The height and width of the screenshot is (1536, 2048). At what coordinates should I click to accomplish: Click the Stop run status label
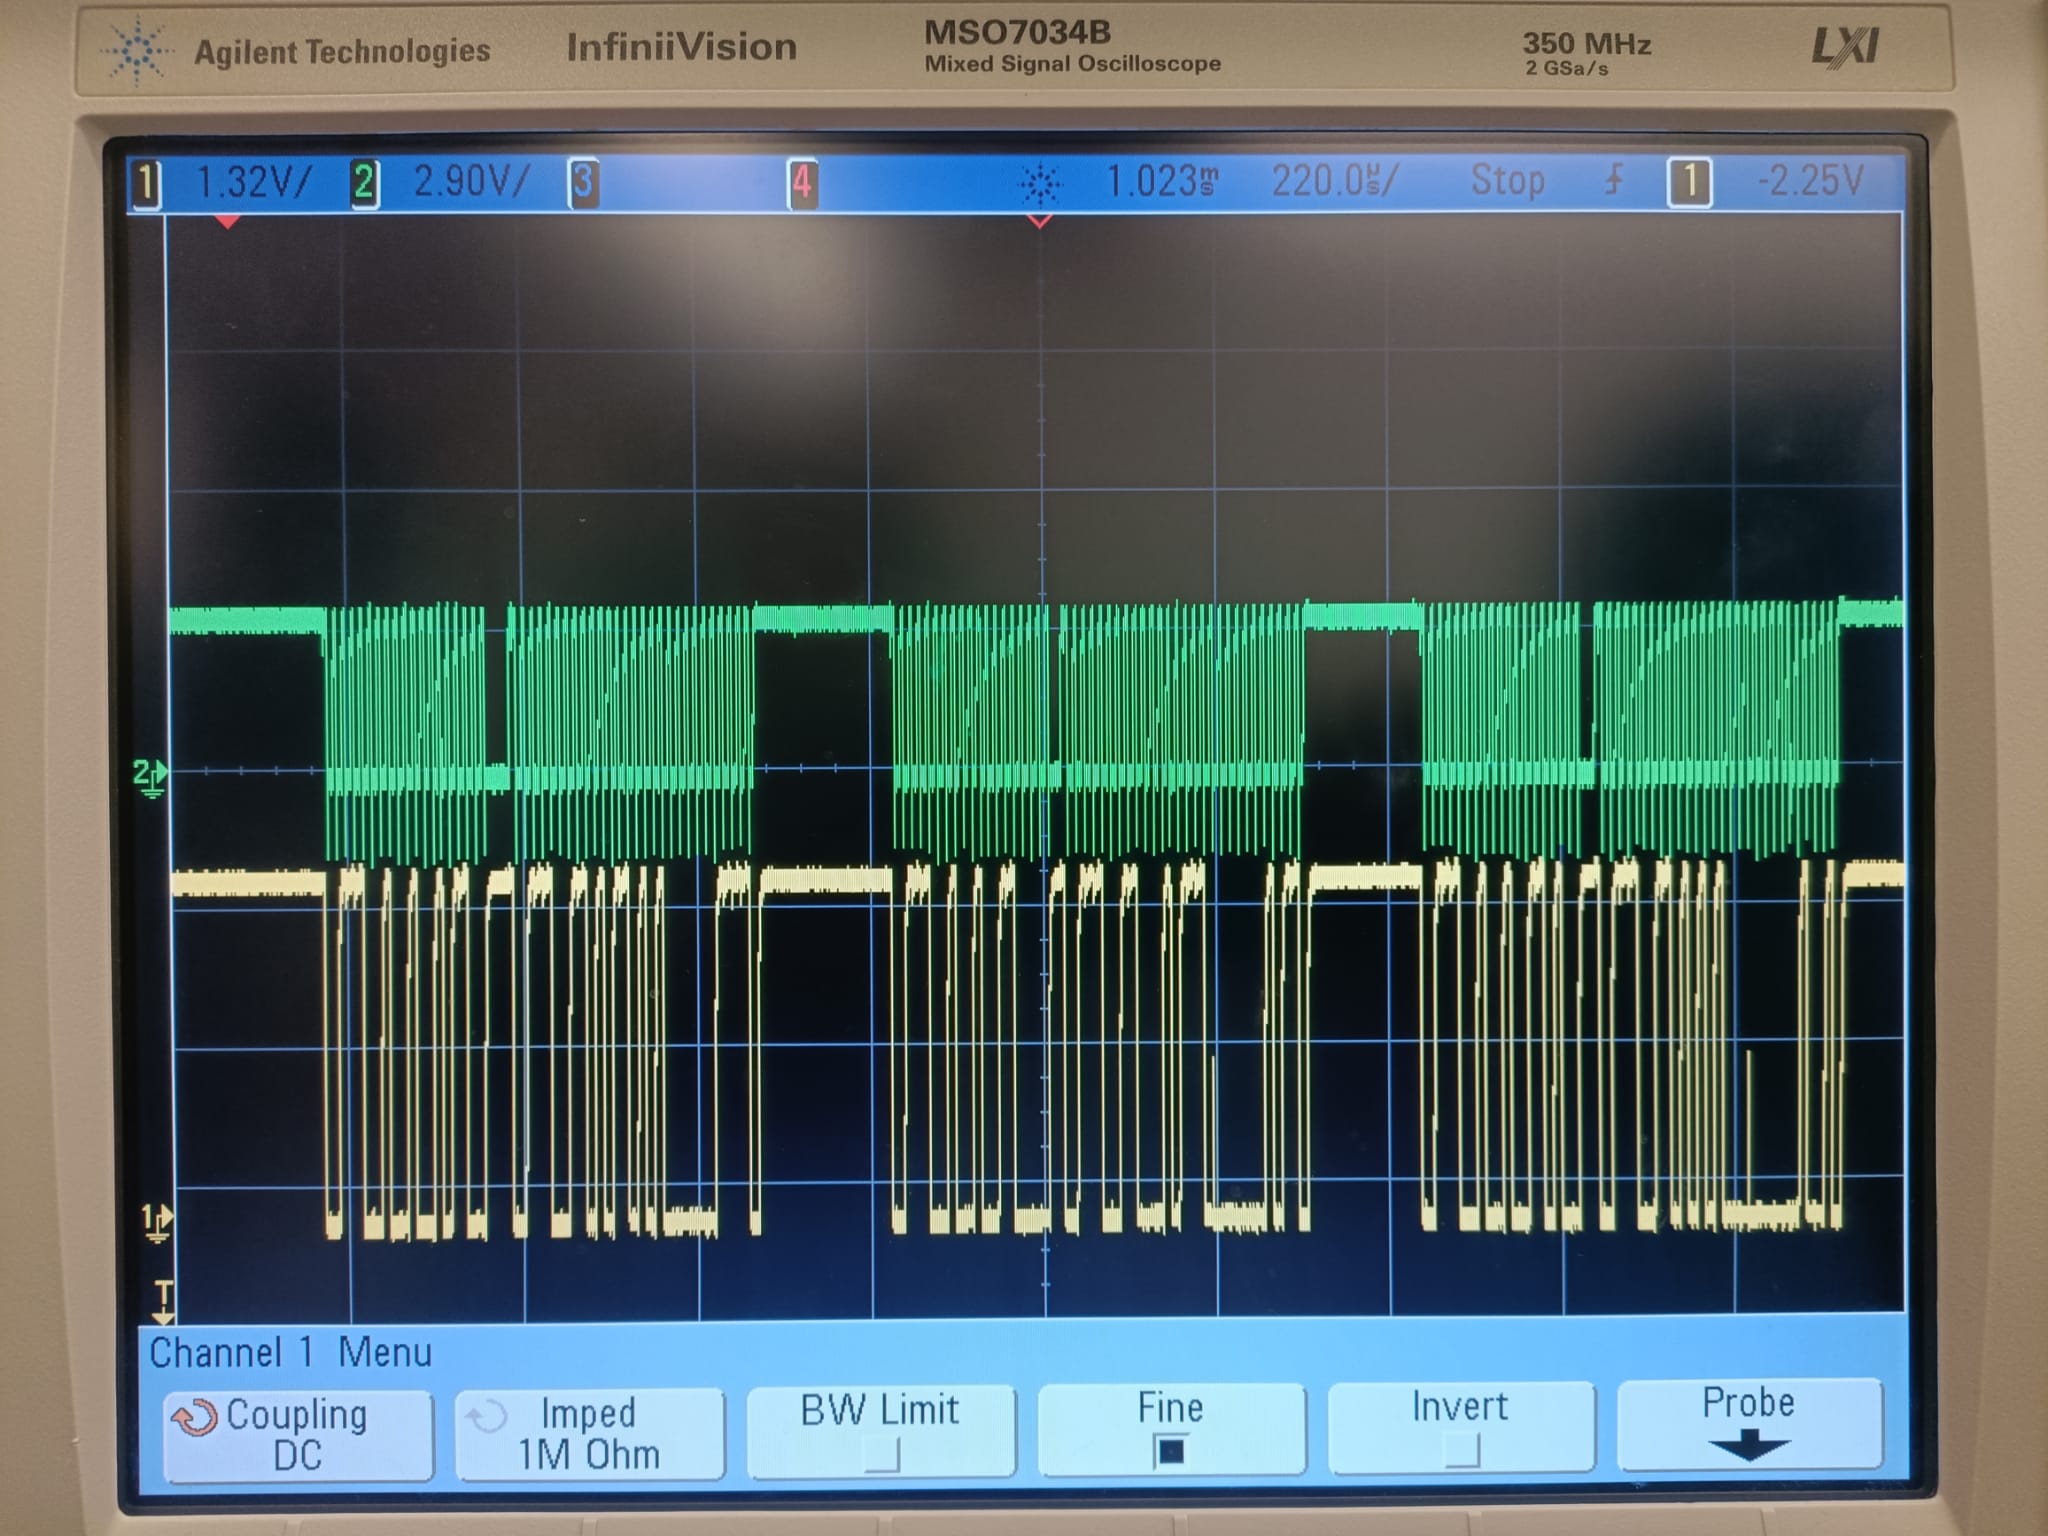coord(1507,181)
